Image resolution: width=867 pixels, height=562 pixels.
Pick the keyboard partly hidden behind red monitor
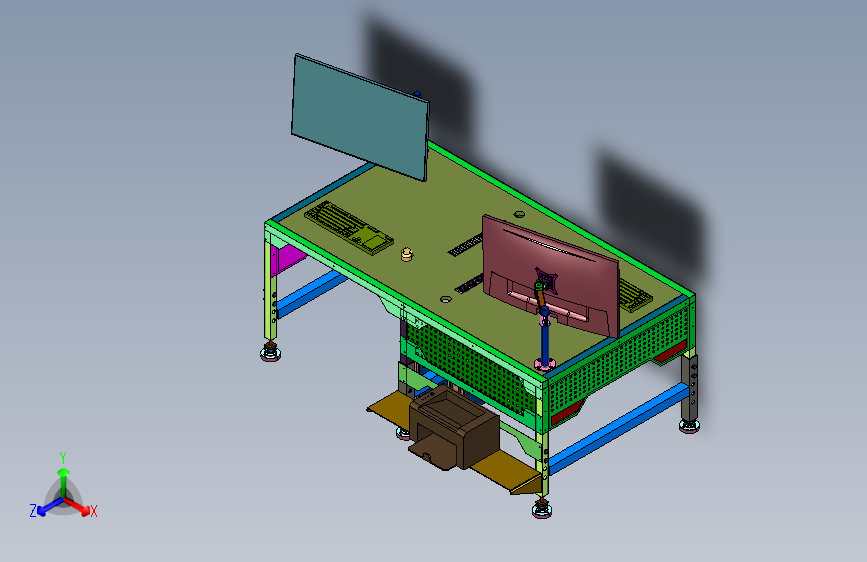tap(634, 295)
